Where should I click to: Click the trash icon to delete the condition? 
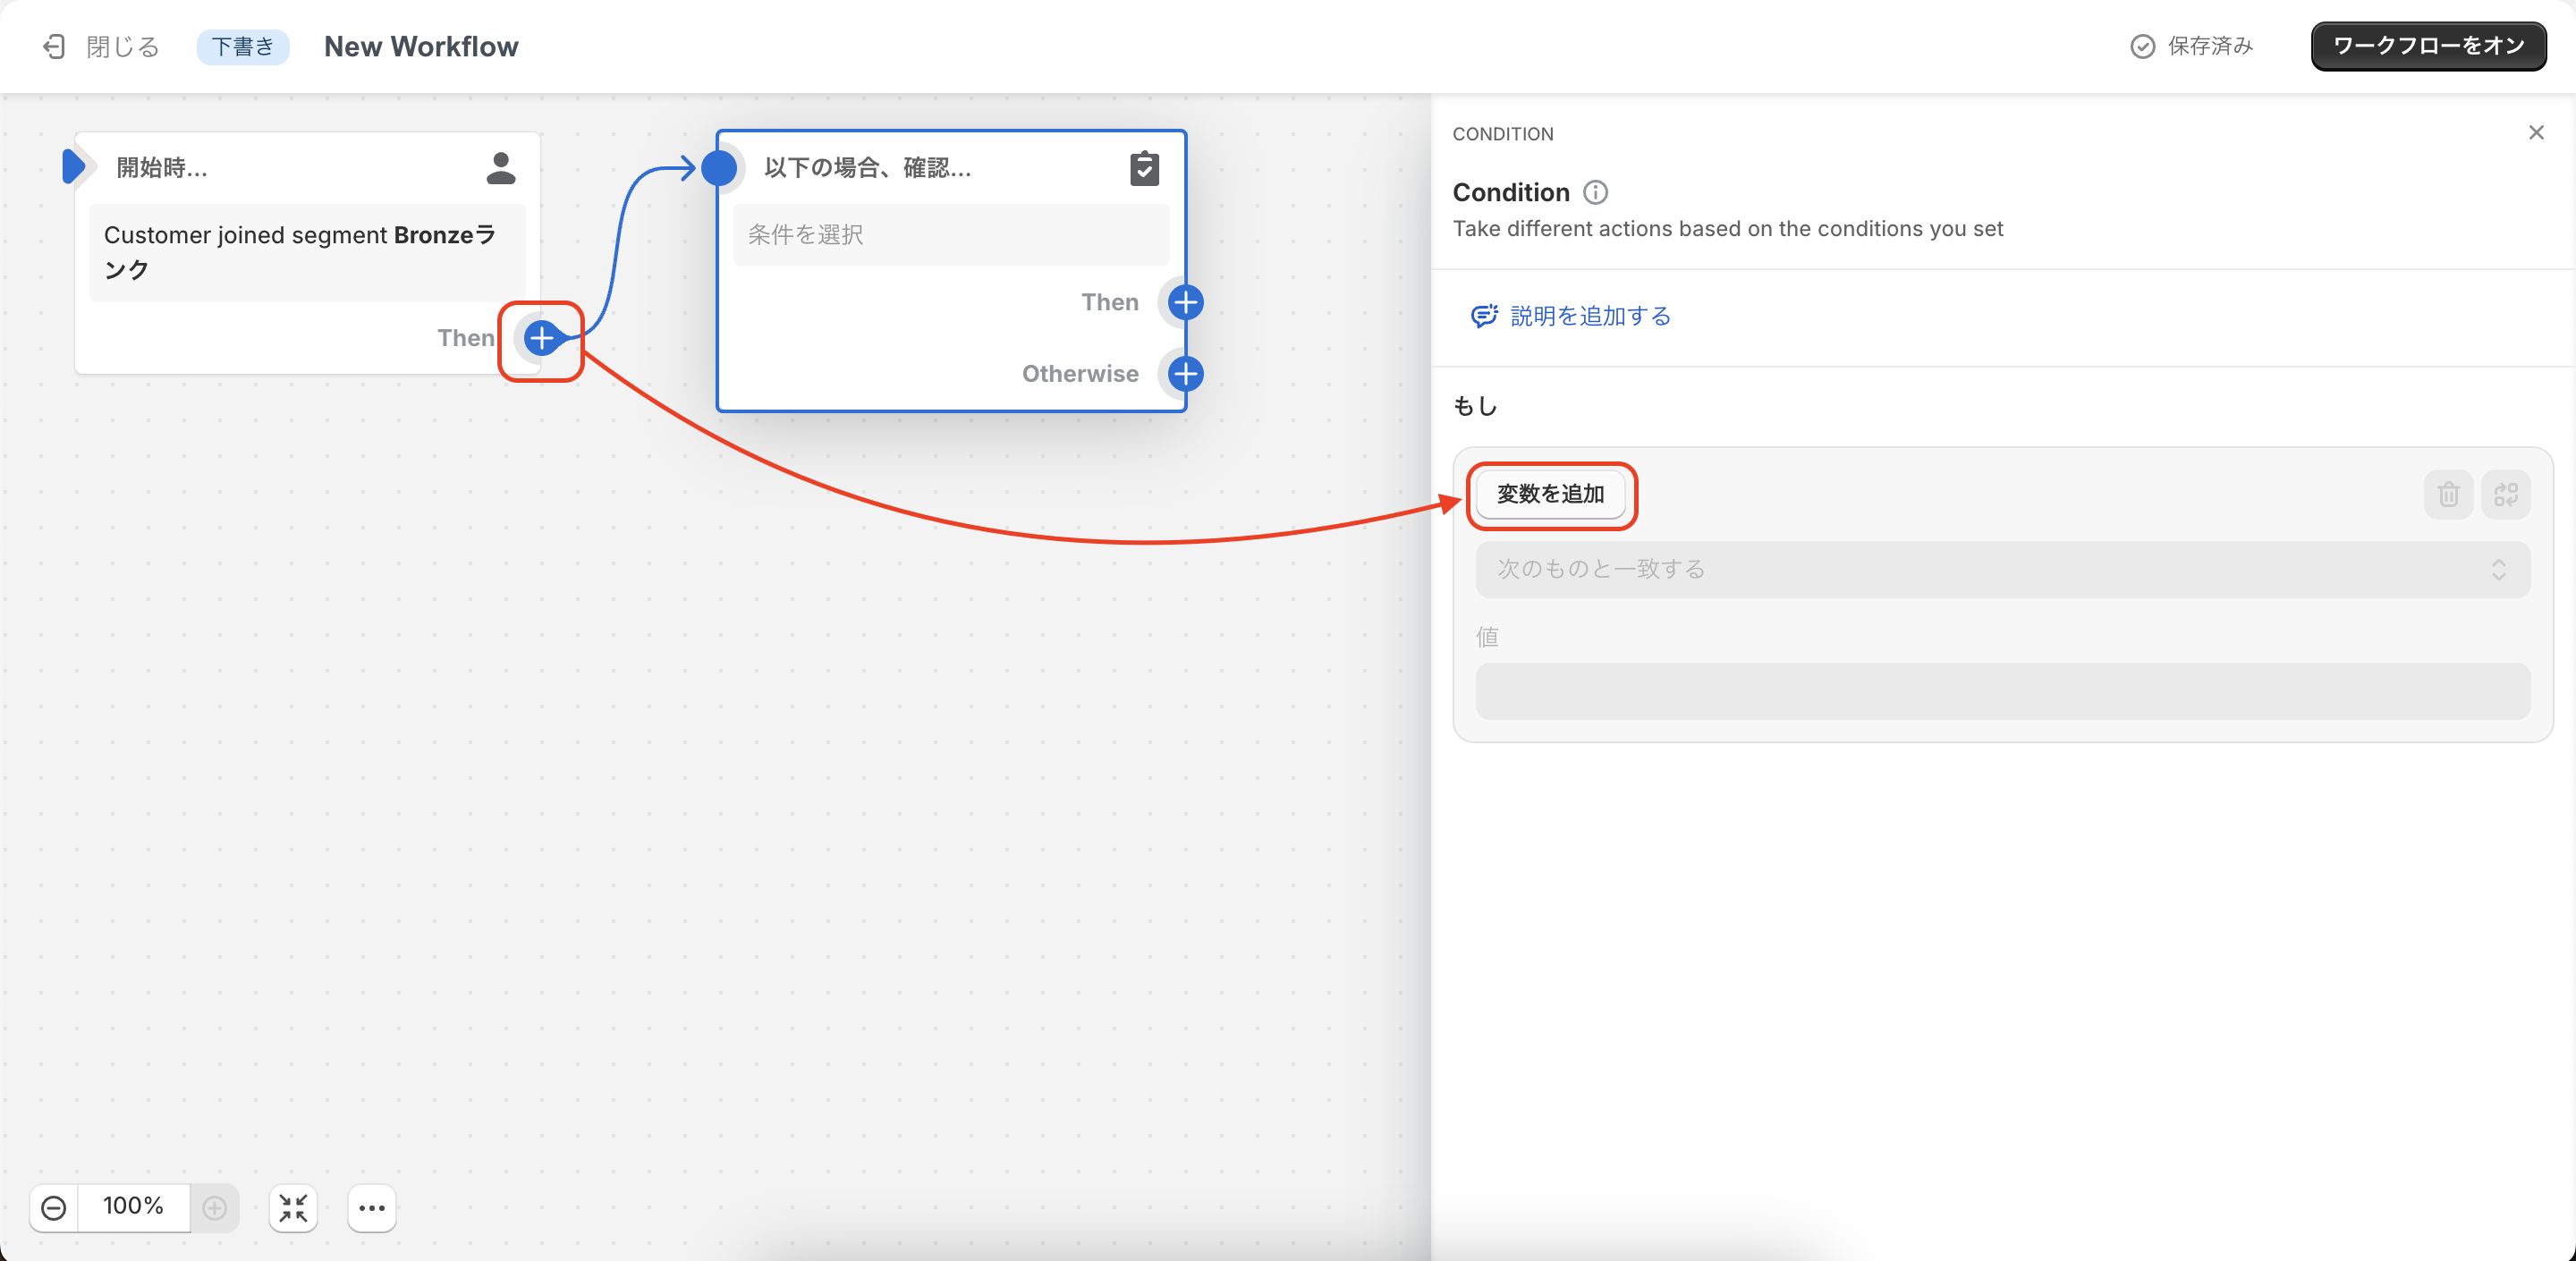tap(2448, 494)
